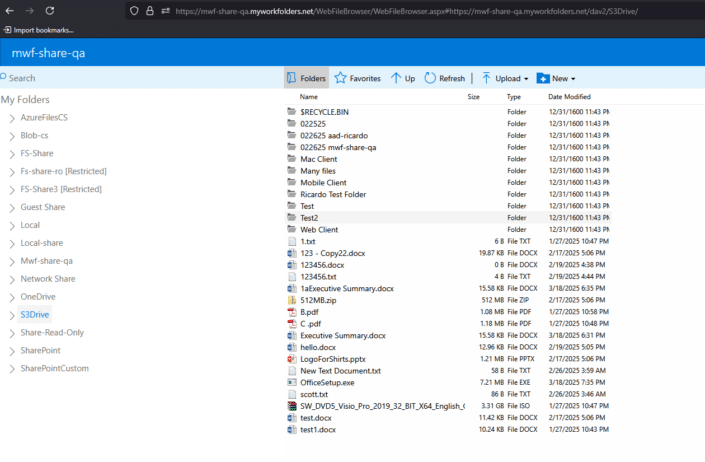Refresh the file listing
Image resolution: width=705 pixels, height=462 pixels.
(x=444, y=78)
